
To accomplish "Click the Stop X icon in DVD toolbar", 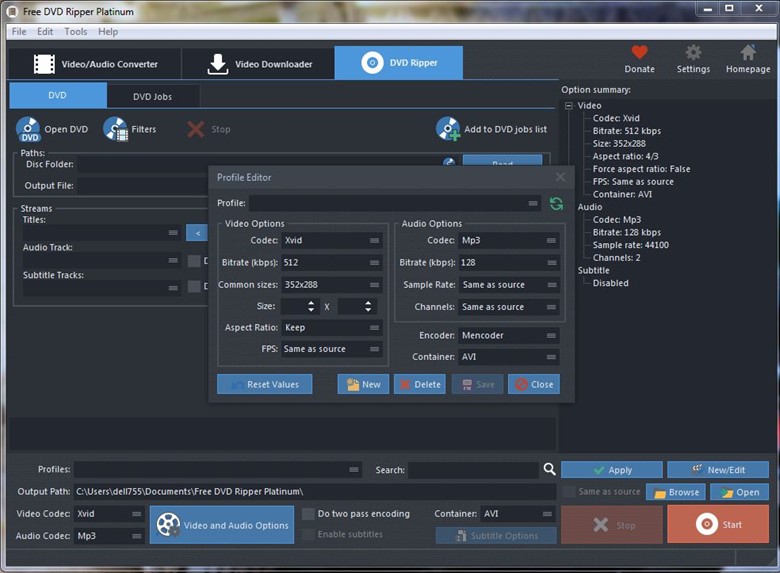I will tap(195, 129).
